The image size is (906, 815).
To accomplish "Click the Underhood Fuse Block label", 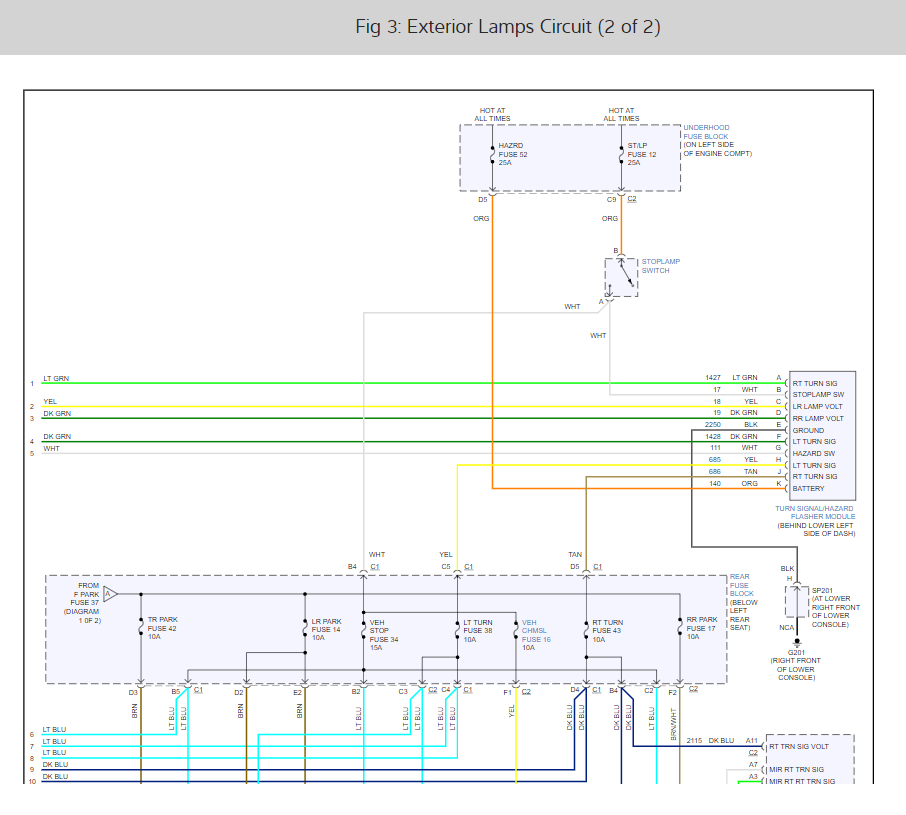I will coord(717,141).
